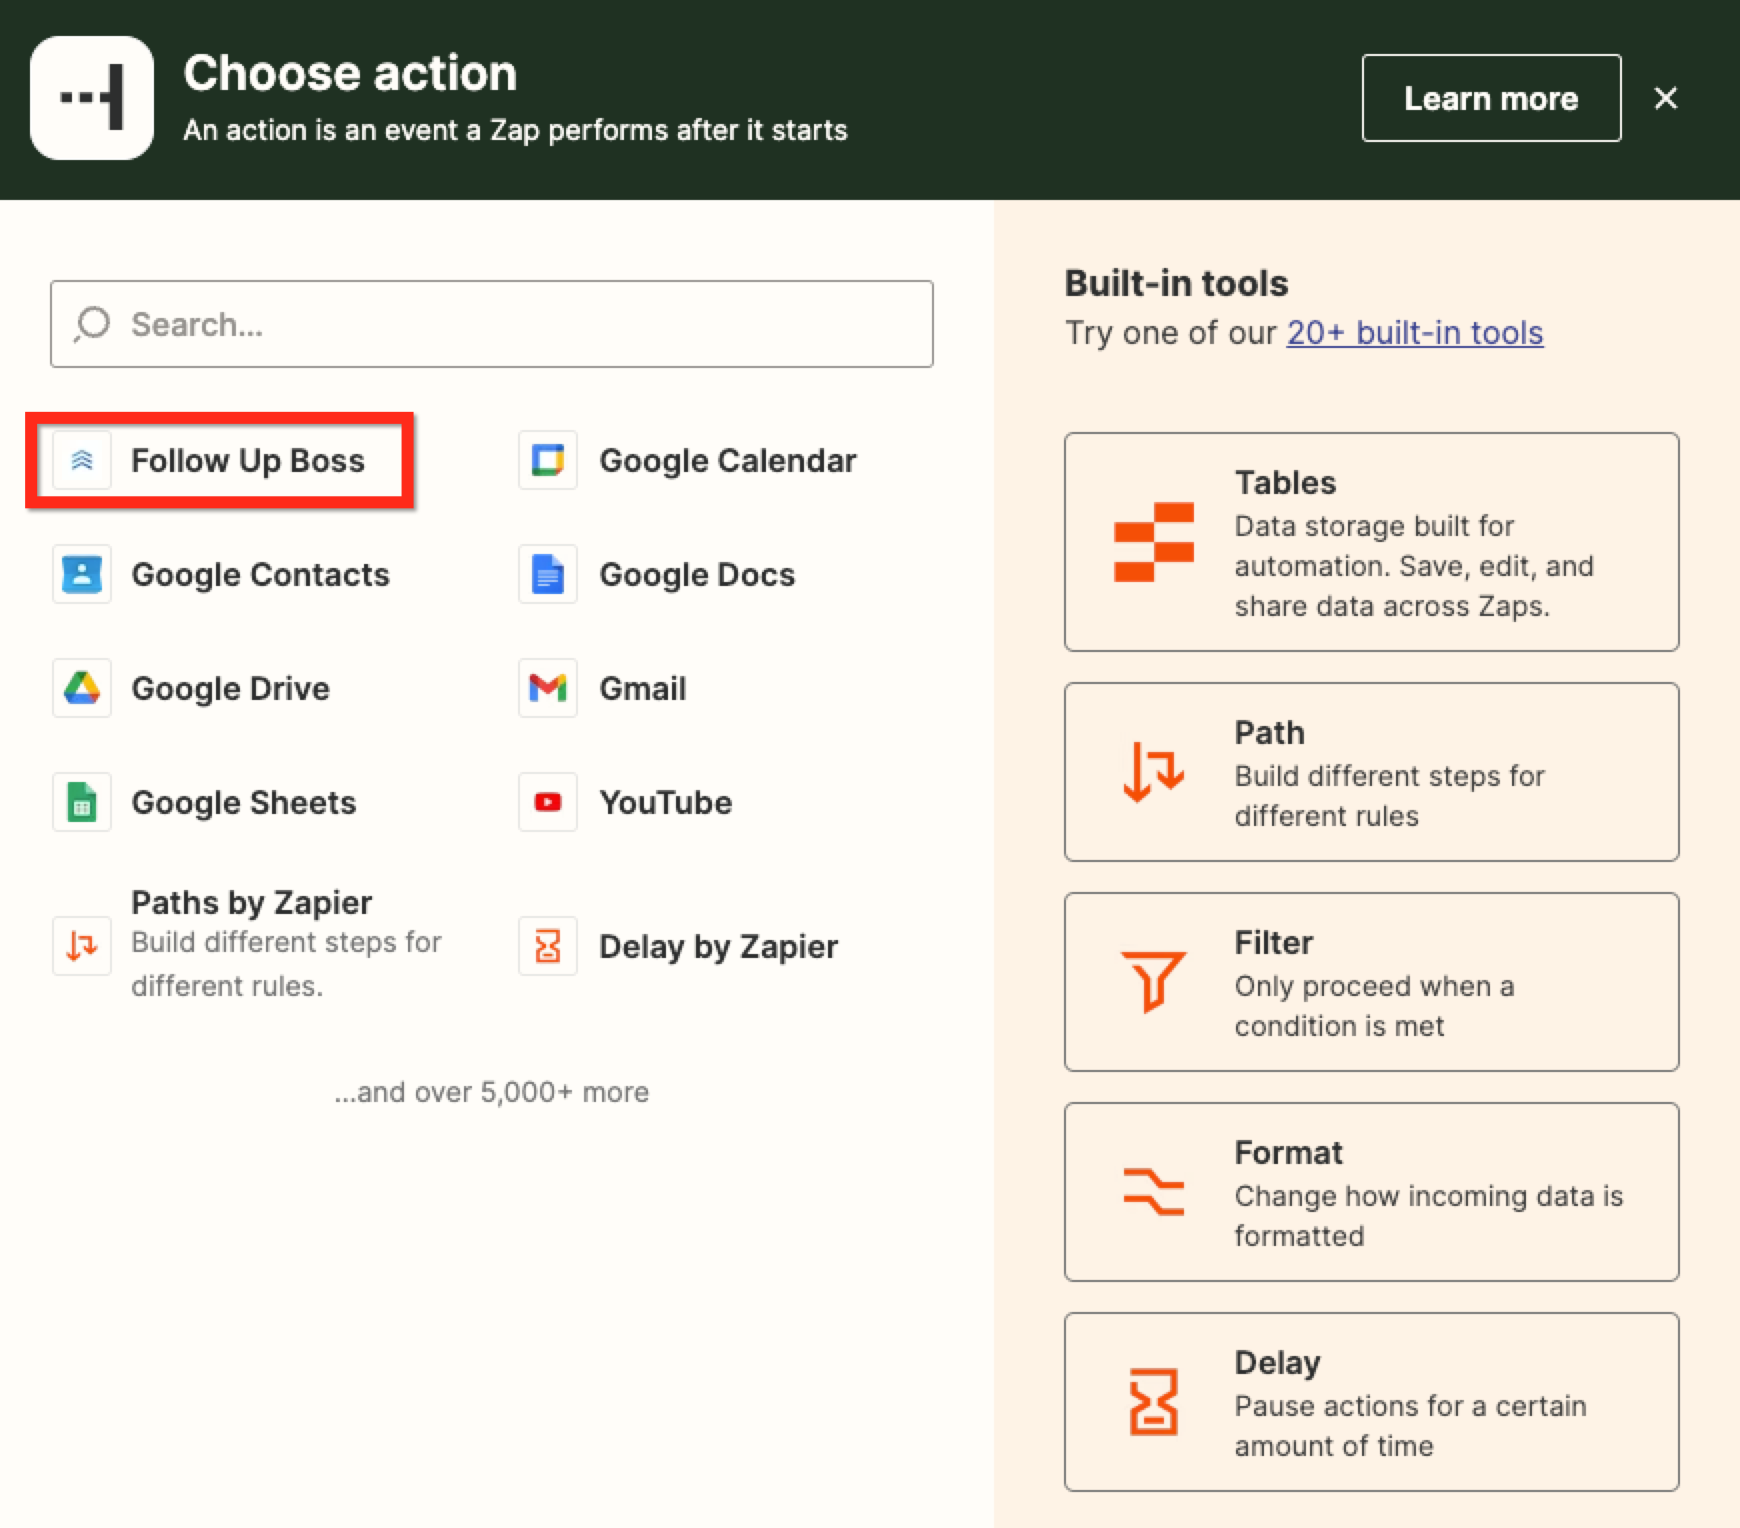Close the Choose action dialog
Screen dimensions: 1740x1528
click(x=1665, y=98)
